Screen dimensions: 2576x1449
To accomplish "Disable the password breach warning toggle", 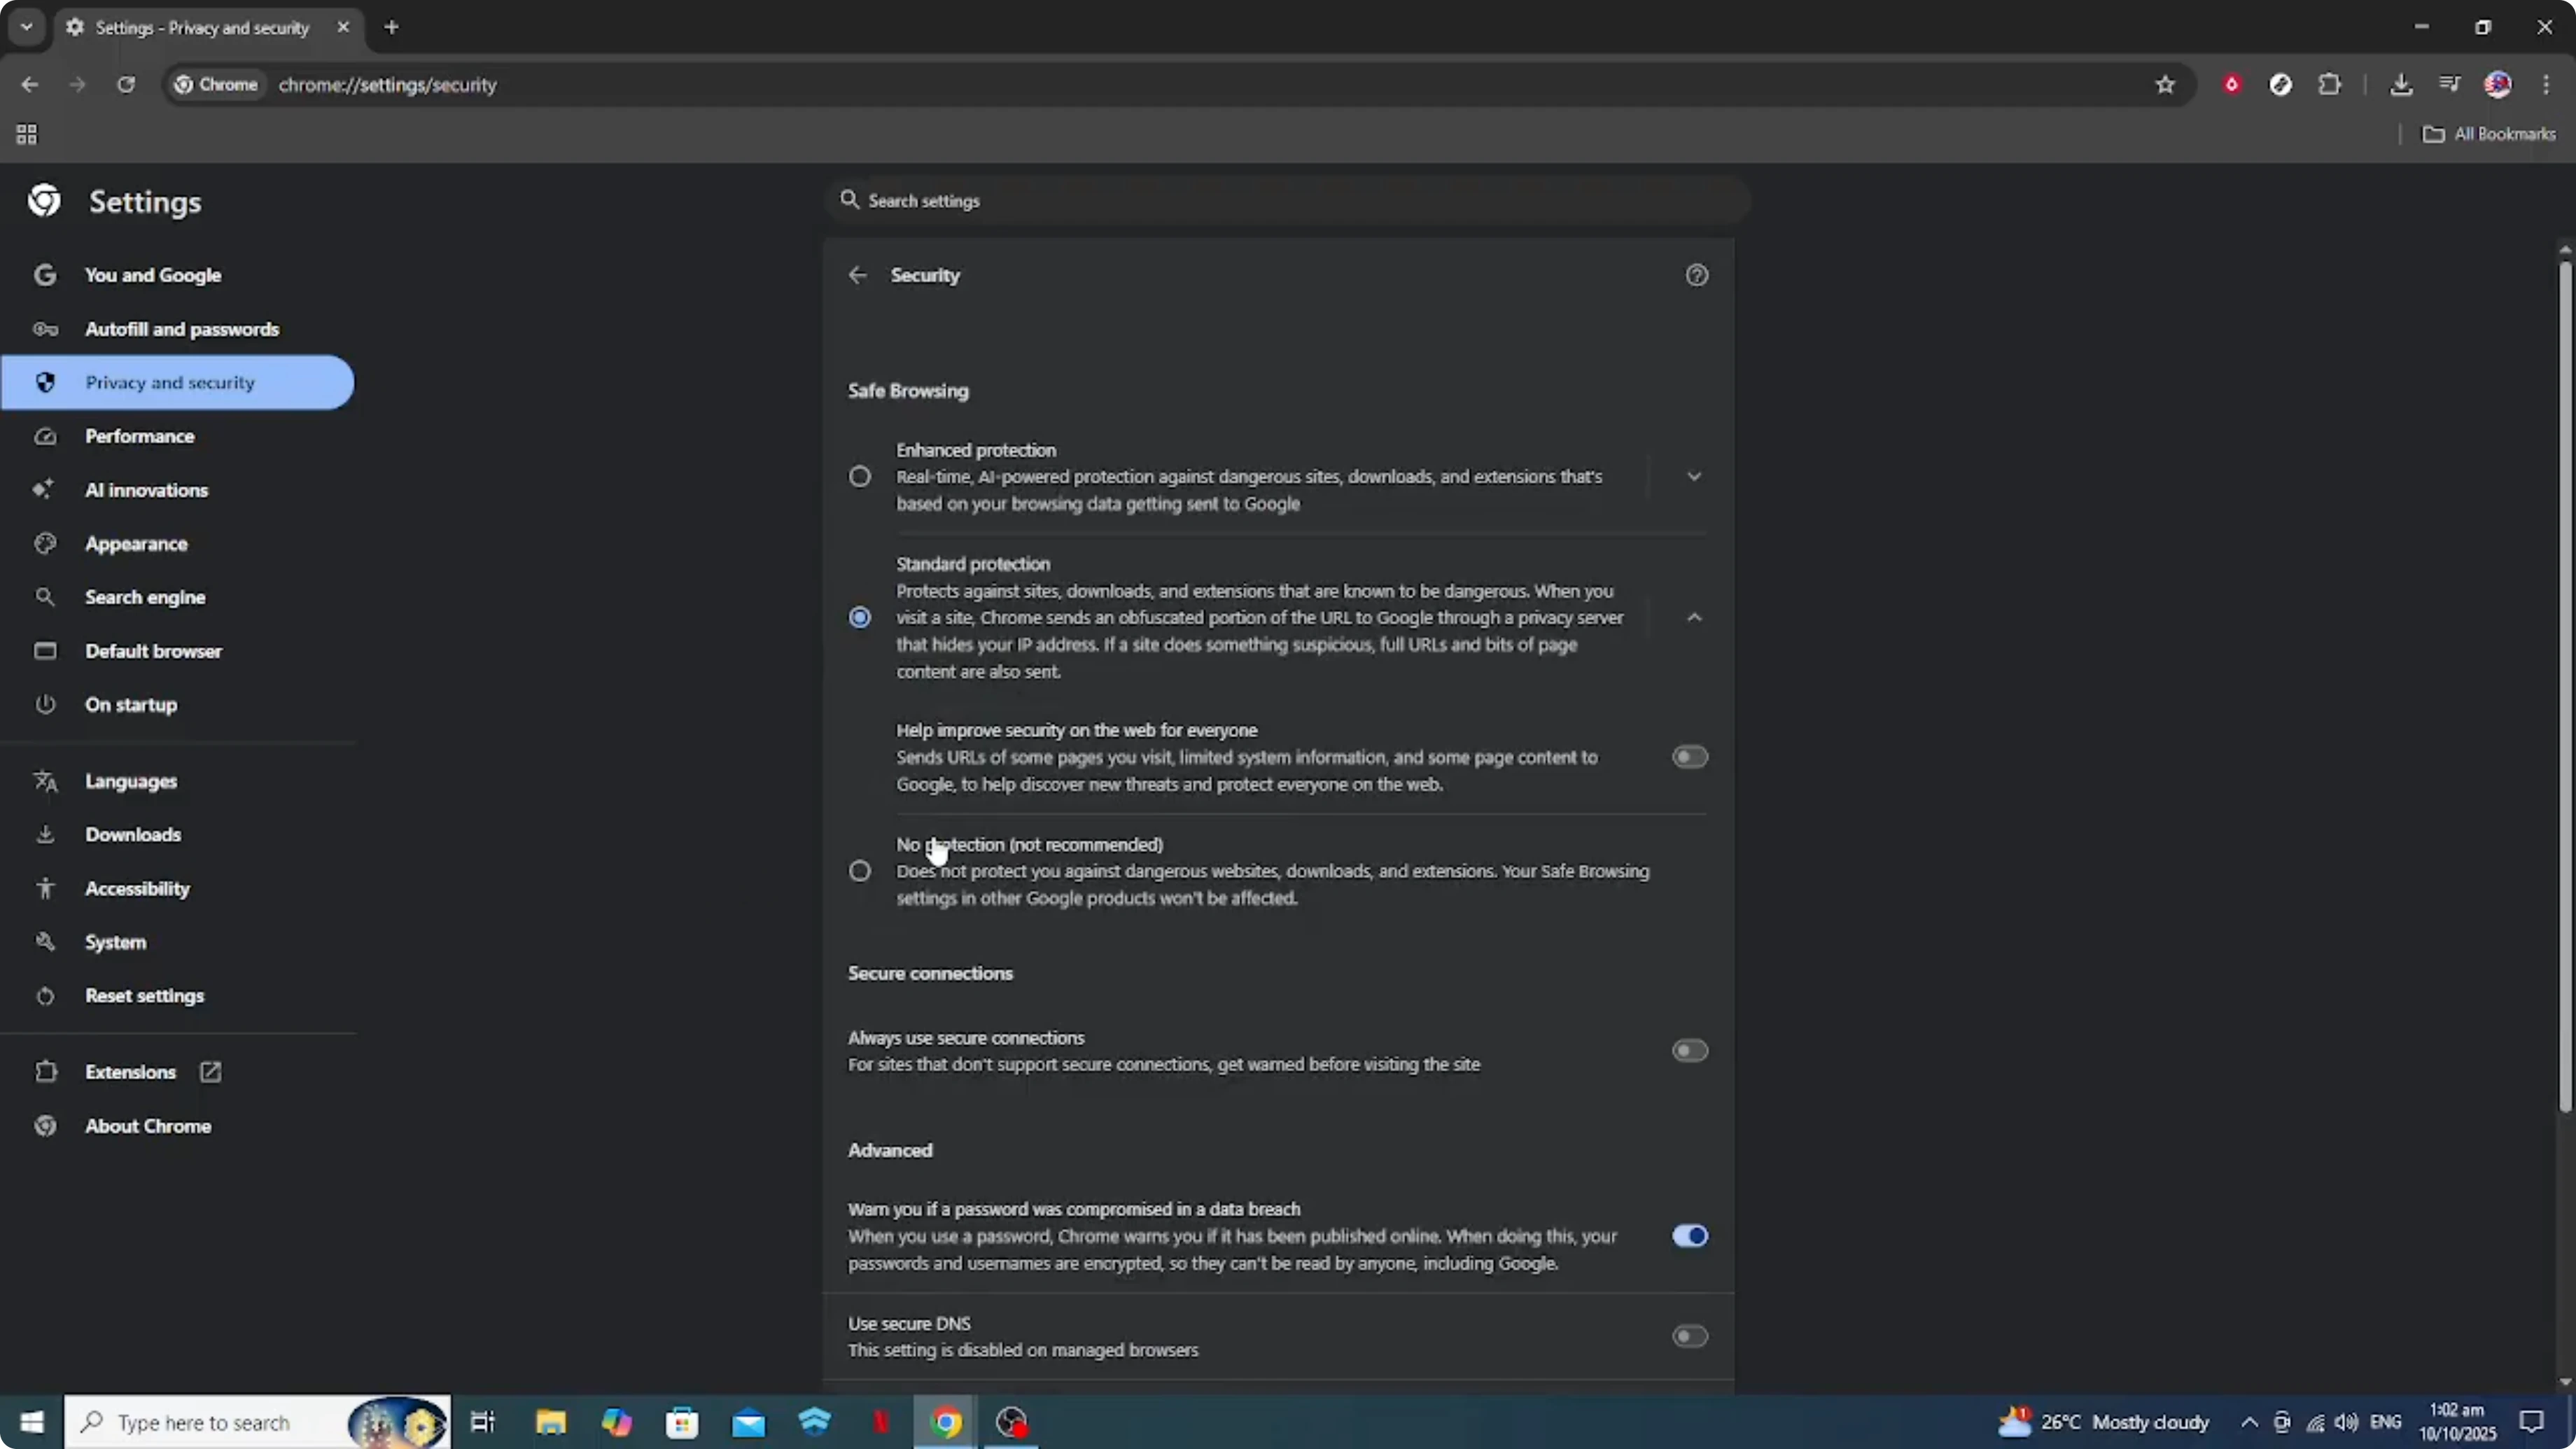I will click(1690, 1236).
